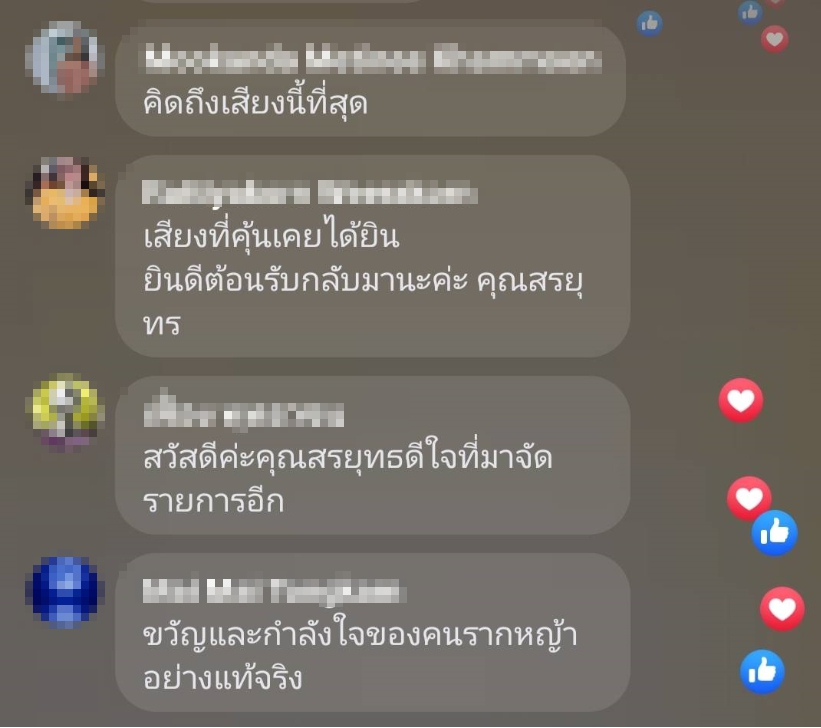Click the blurred name above เสียงที่คุ้นเคยได้ยิน
The height and width of the screenshot is (728, 821).
[x=310, y=192]
